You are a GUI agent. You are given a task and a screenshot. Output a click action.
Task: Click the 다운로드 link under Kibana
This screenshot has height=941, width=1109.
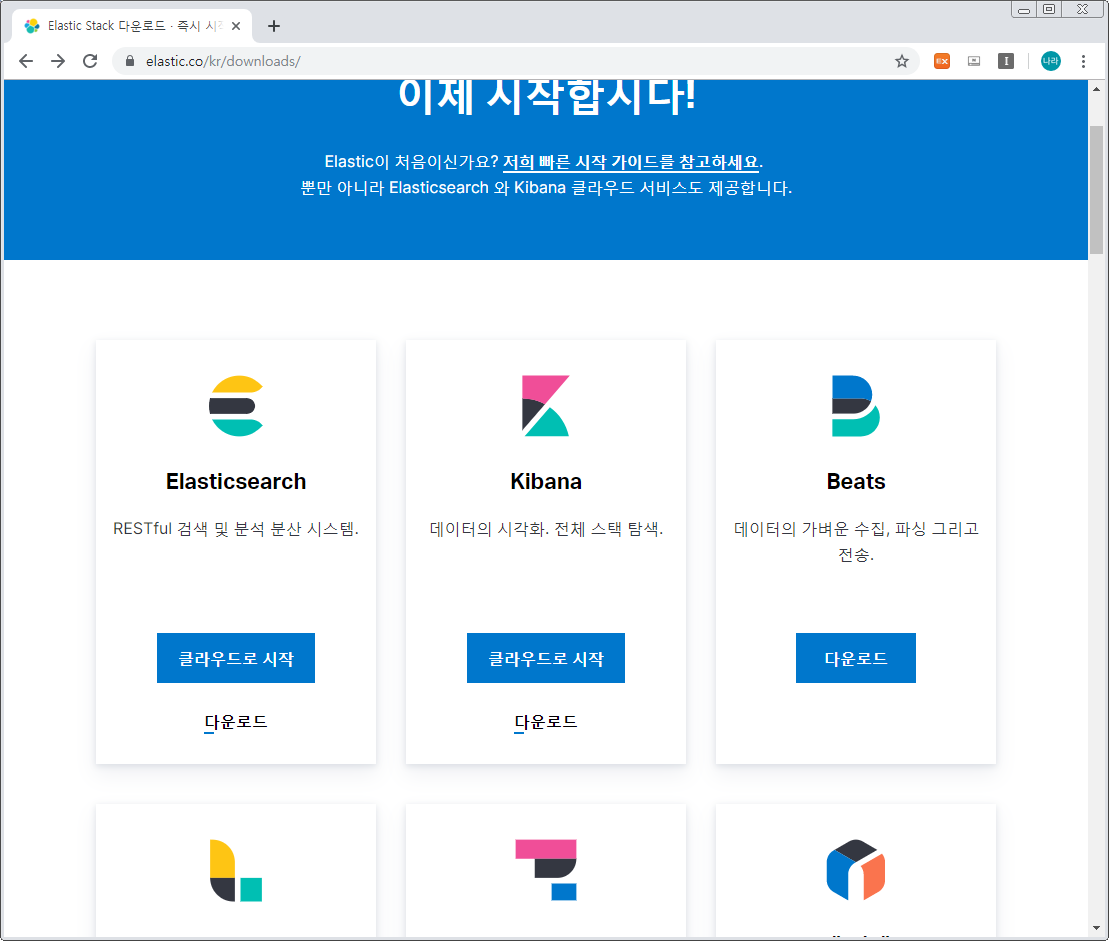546,722
